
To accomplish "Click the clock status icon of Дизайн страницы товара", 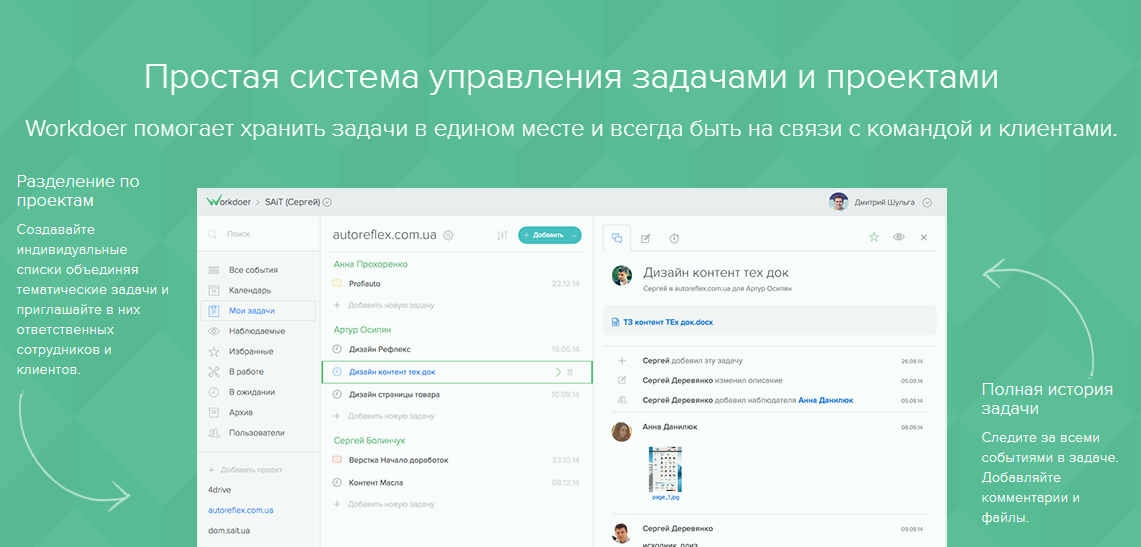I will [336, 394].
